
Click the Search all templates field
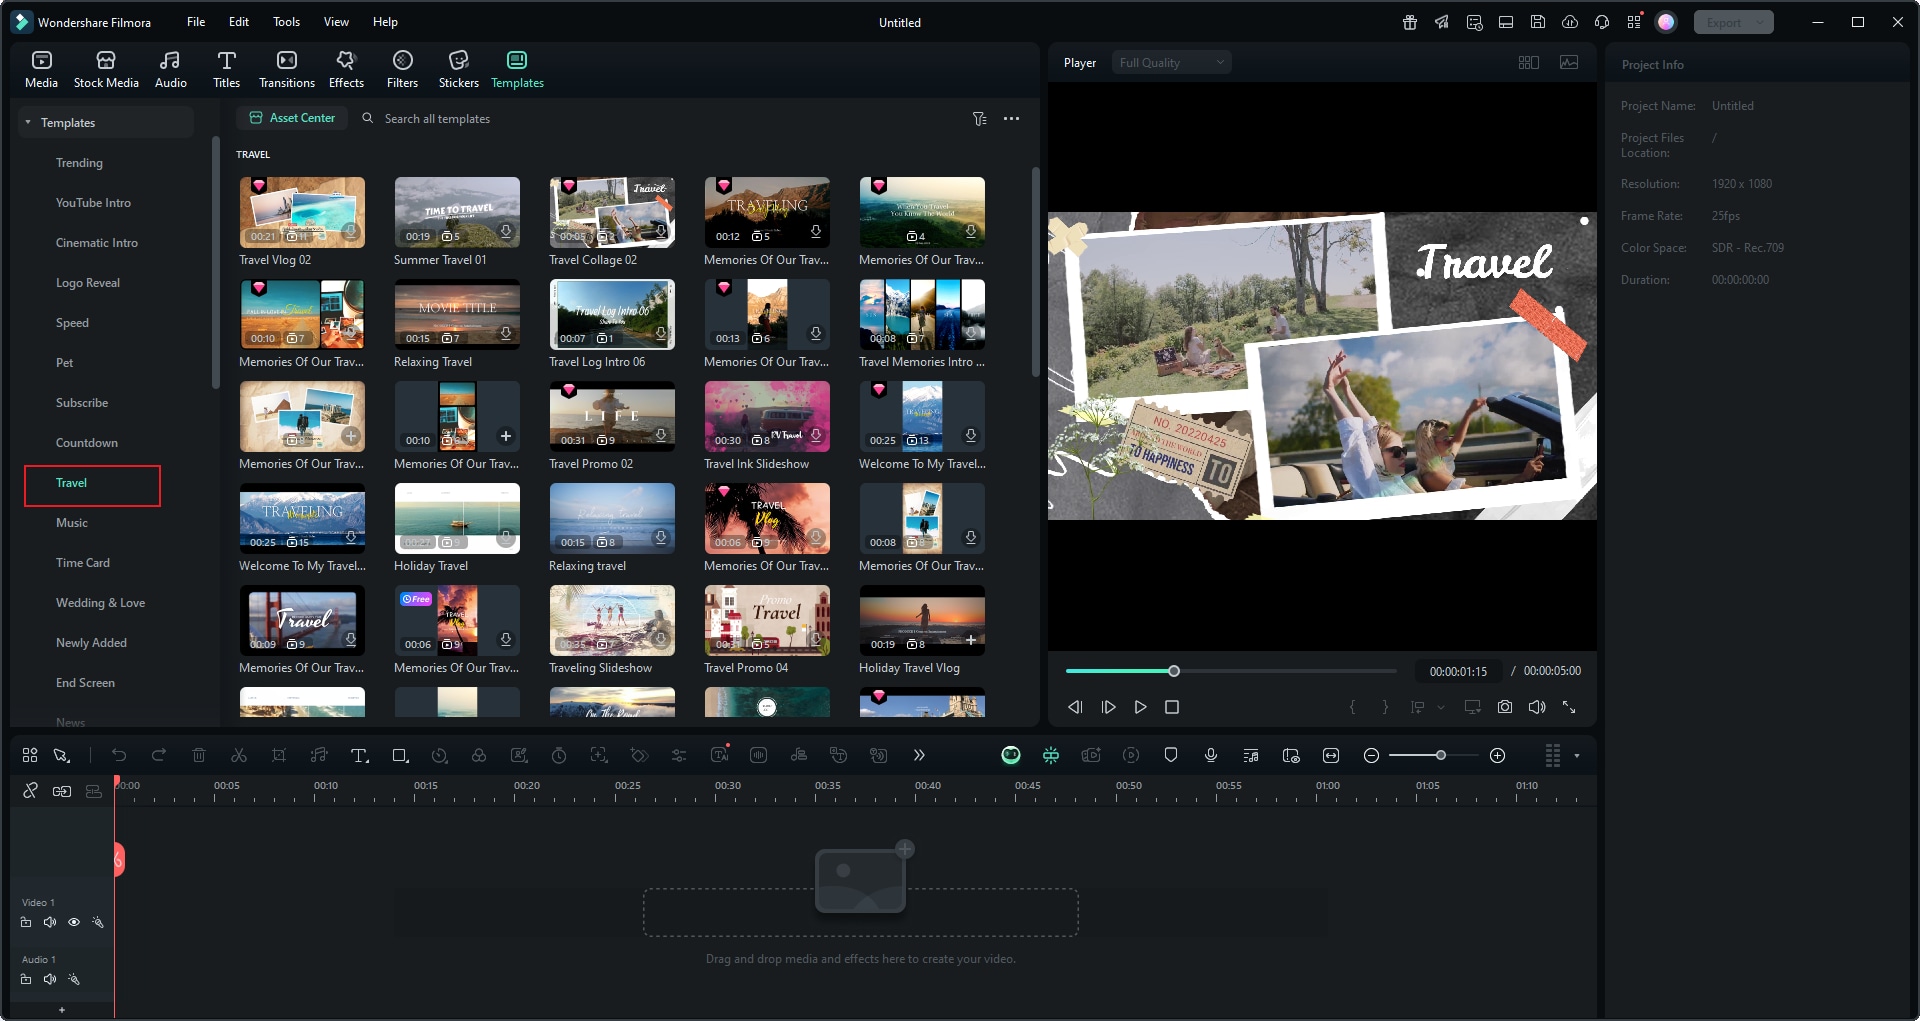pyautogui.click(x=437, y=119)
